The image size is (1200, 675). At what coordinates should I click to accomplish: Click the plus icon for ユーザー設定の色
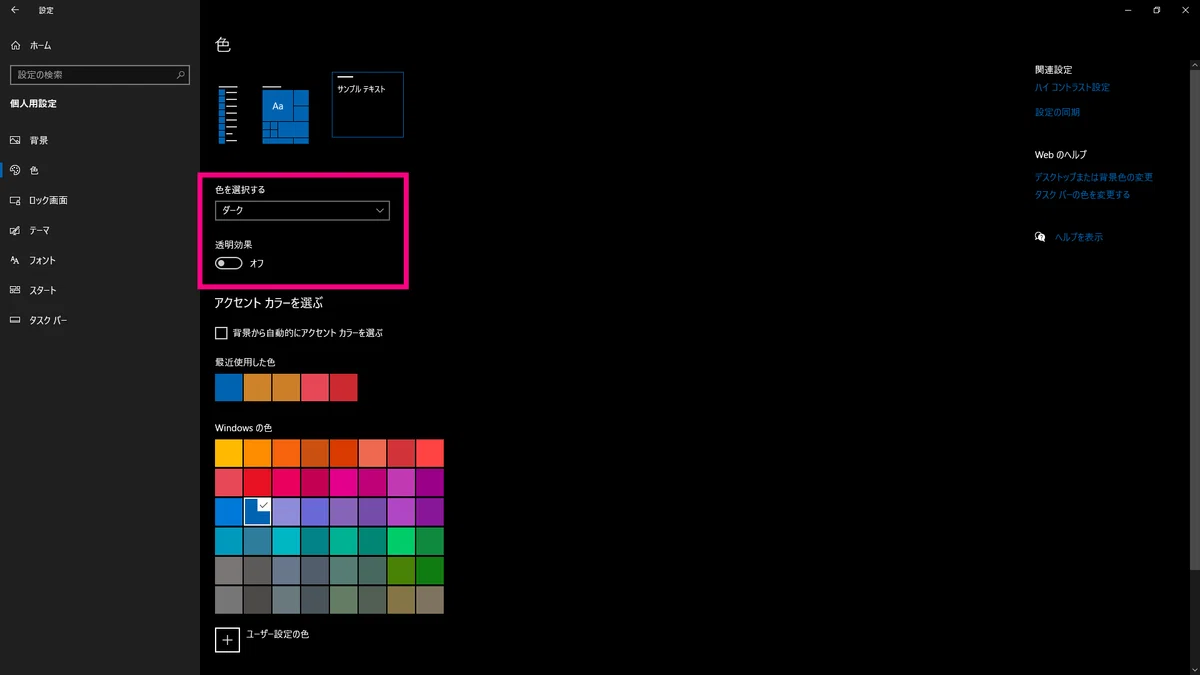(x=227, y=639)
